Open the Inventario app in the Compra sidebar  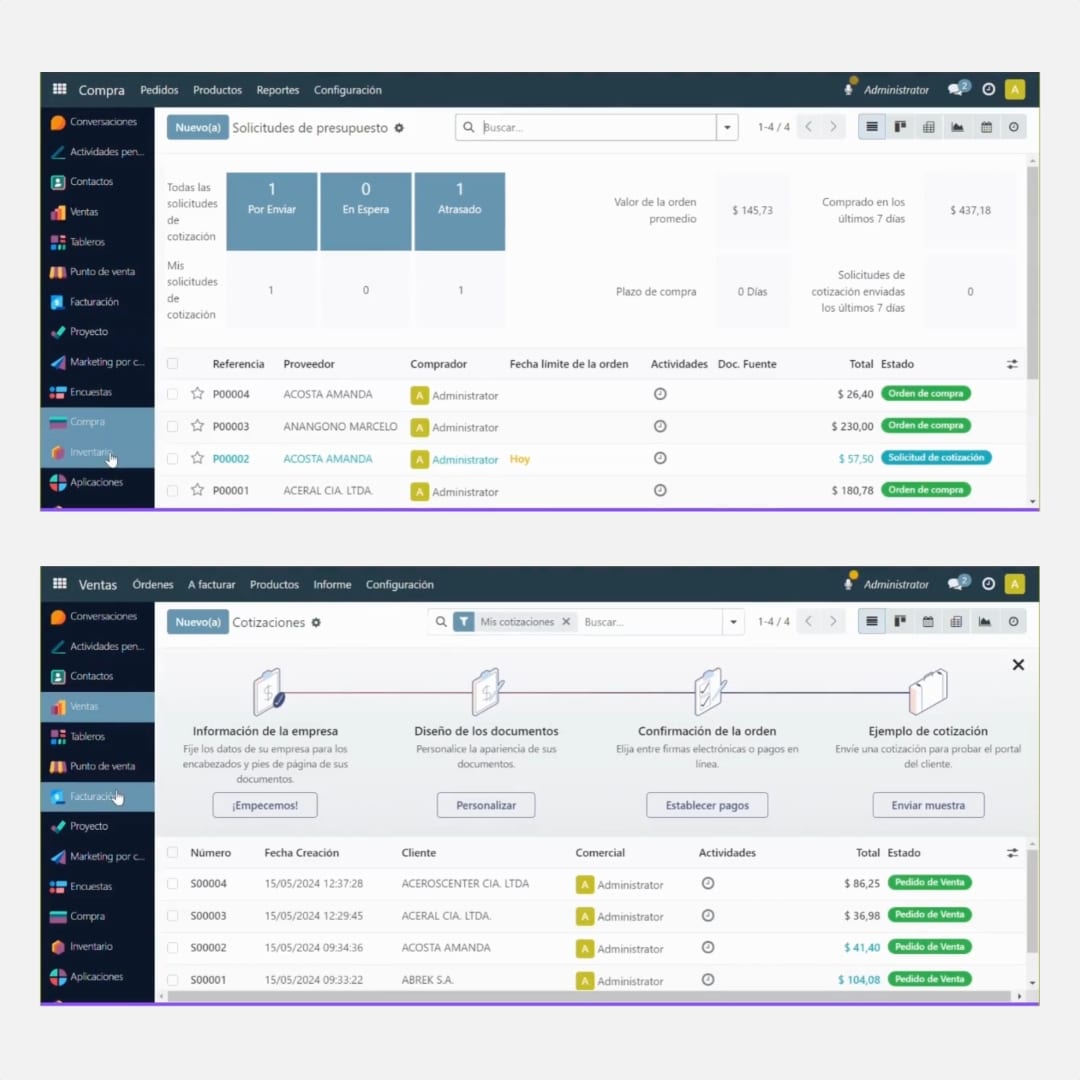[x=90, y=452]
